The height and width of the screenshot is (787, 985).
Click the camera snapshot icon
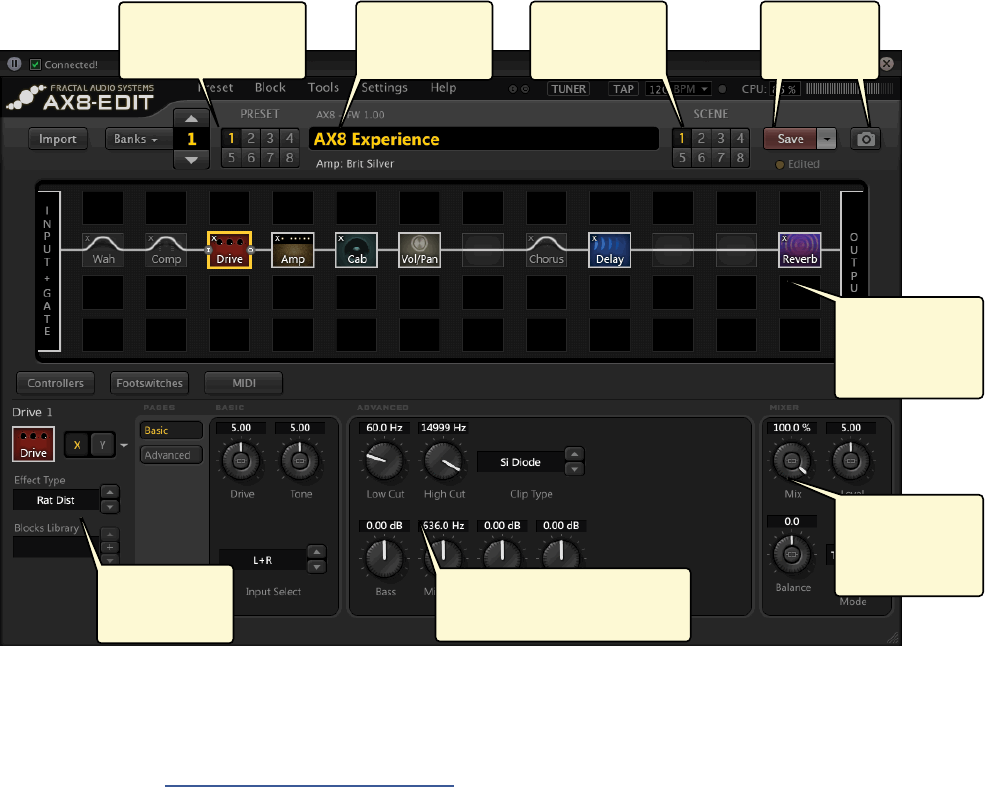pyautogui.click(x=866, y=139)
